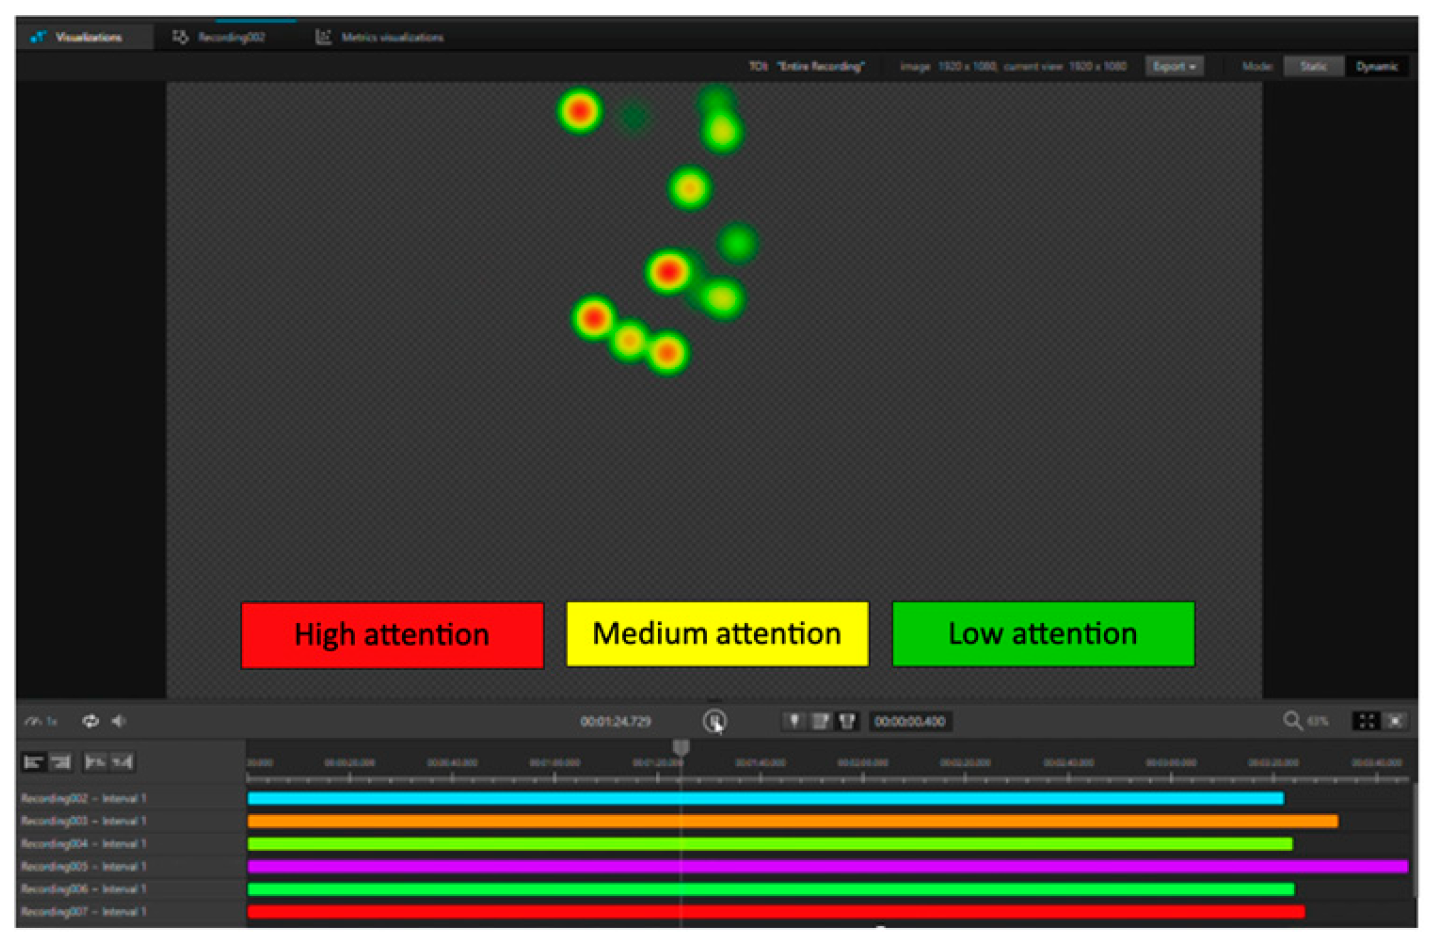Switch heatmap mode to Dynamic
Viewport: 1437px width, 950px height.
(1376, 66)
